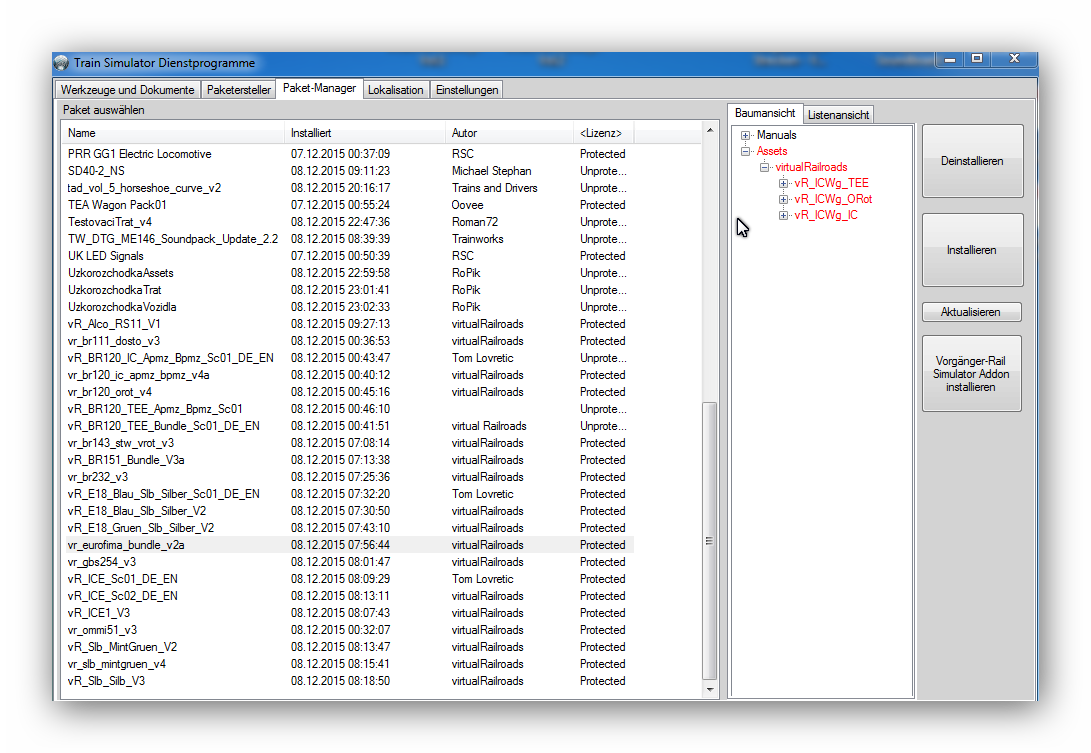
Task: Sort by the Installiert column header
Action: pyautogui.click(x=365, y=133)
